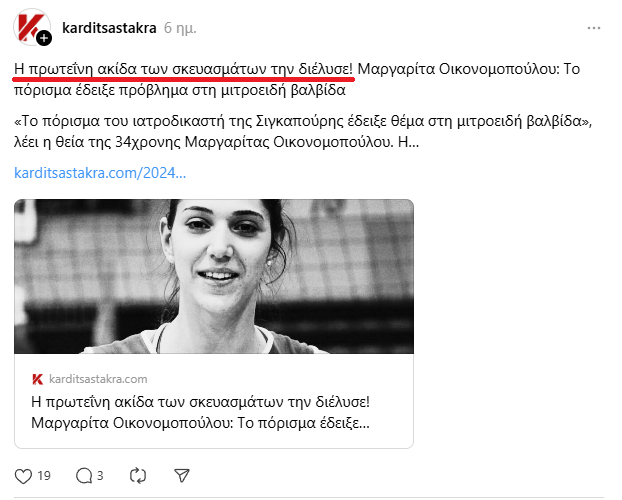Click the Μαργαρίτα Οικονομοπούλου text in post
The height and width of the screenshot is (500, 622).
click(458, 69)
